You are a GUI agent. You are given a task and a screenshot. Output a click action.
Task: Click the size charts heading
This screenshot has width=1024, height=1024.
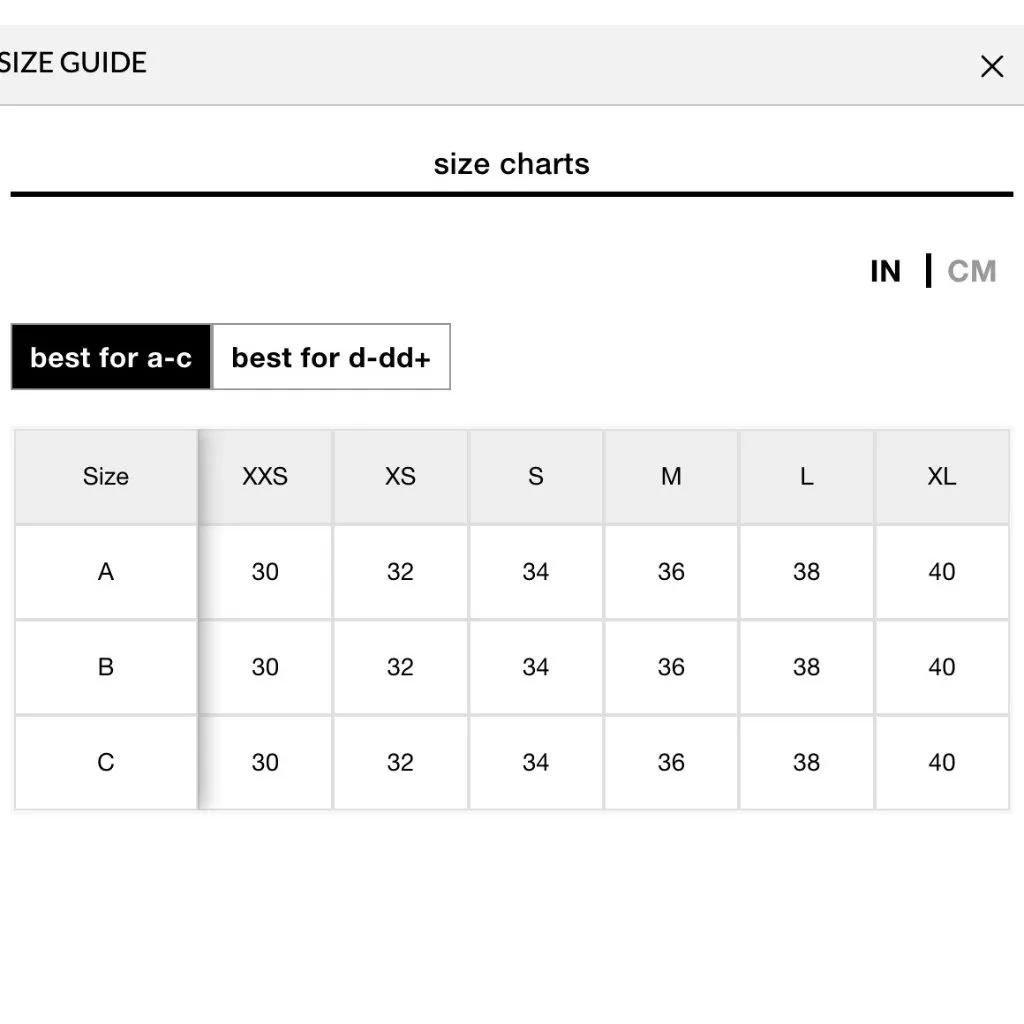tap(511, 164)
